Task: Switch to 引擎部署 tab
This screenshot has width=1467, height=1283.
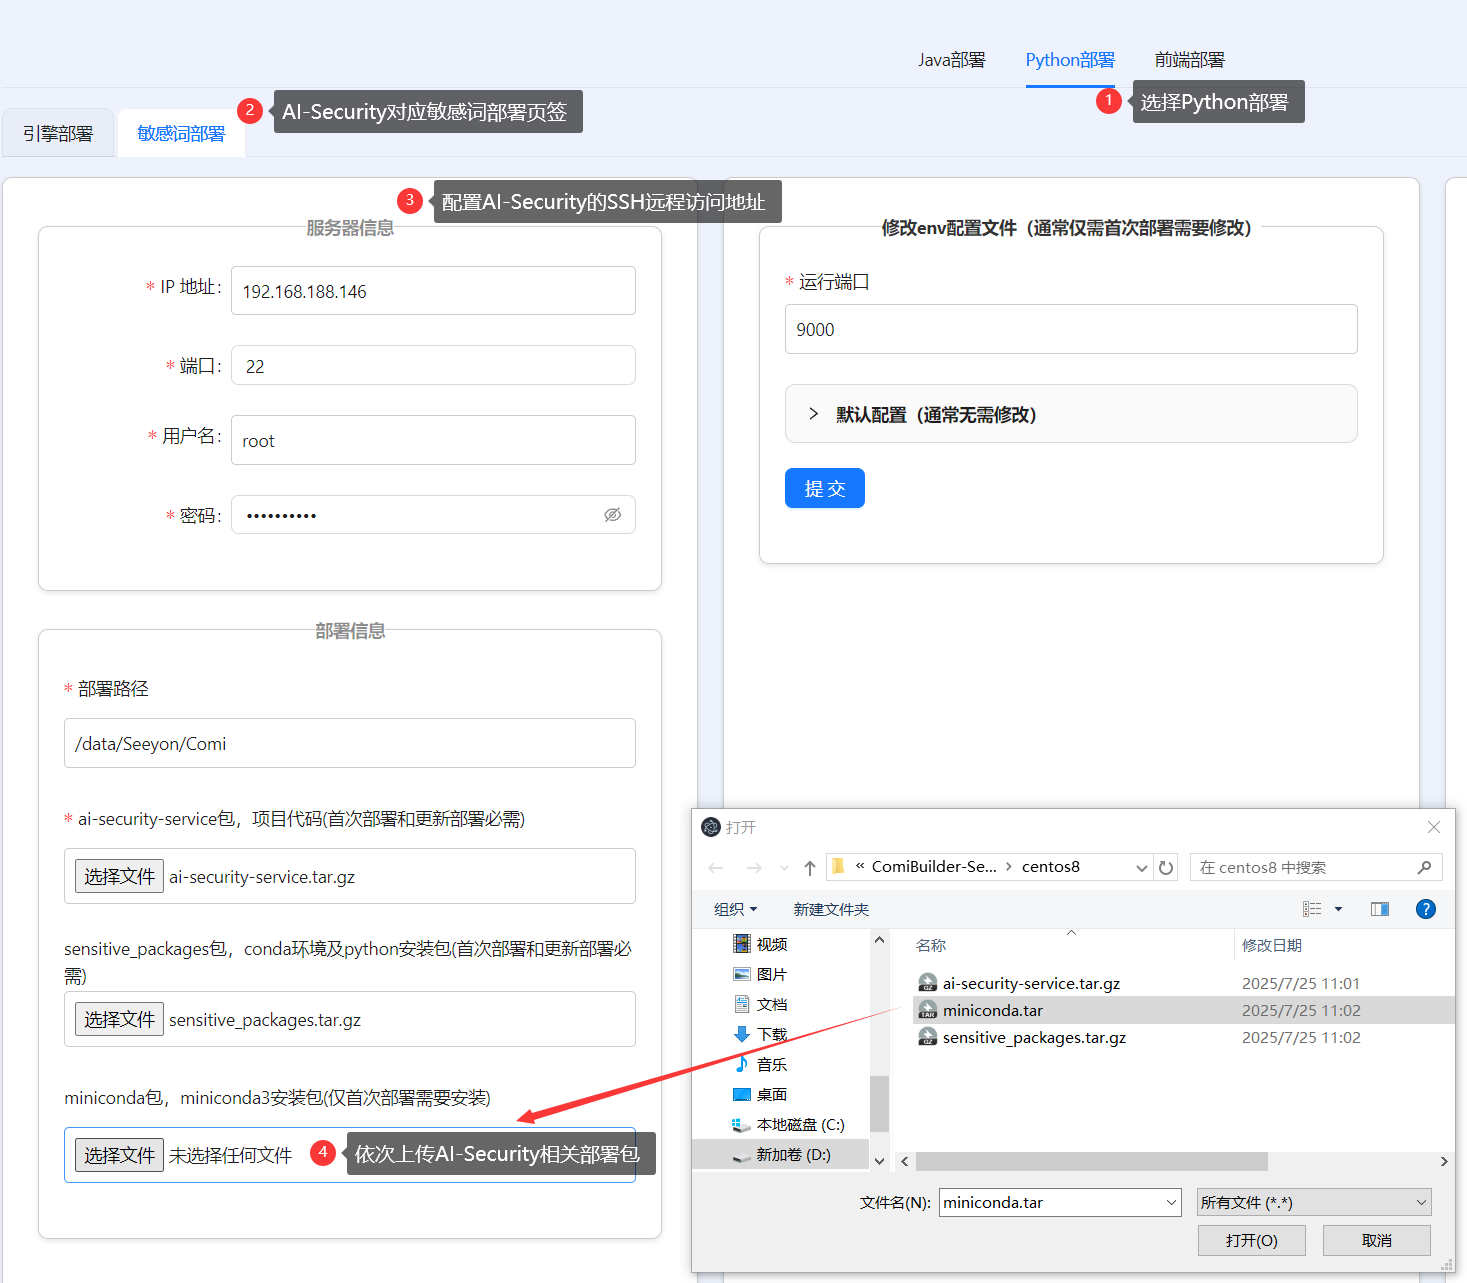Action: point(58,133)
